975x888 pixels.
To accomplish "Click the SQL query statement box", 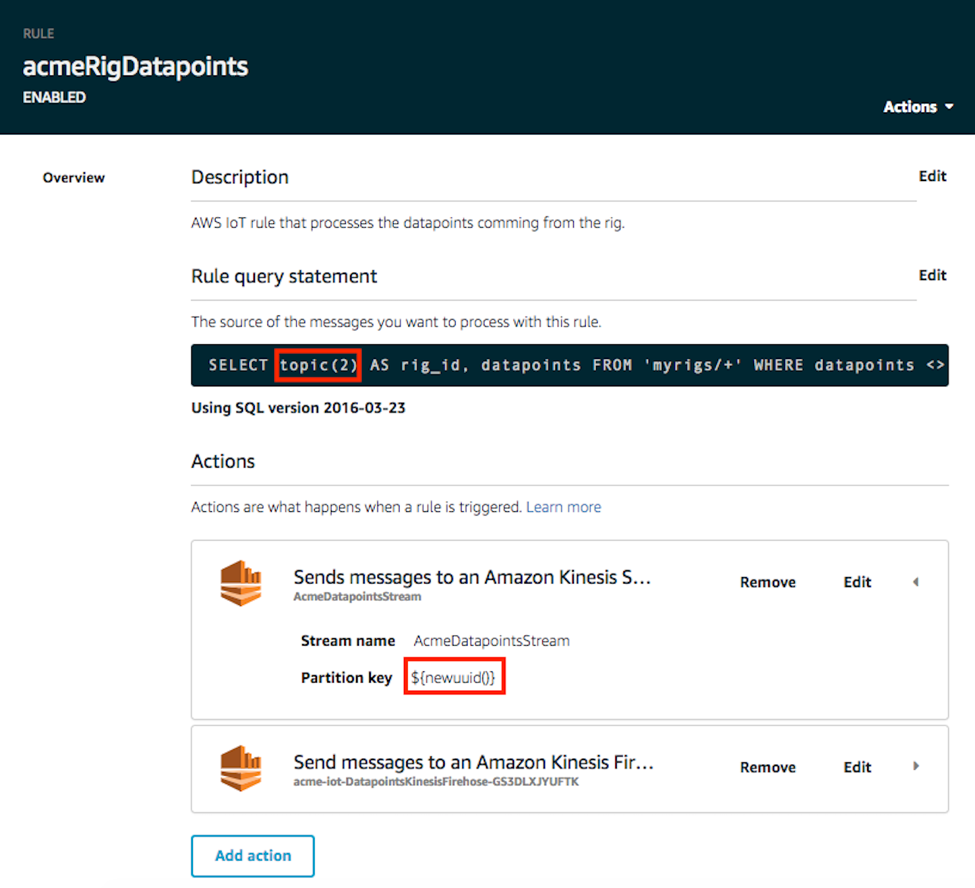I will pyautogui.click(x=570, y=365).
